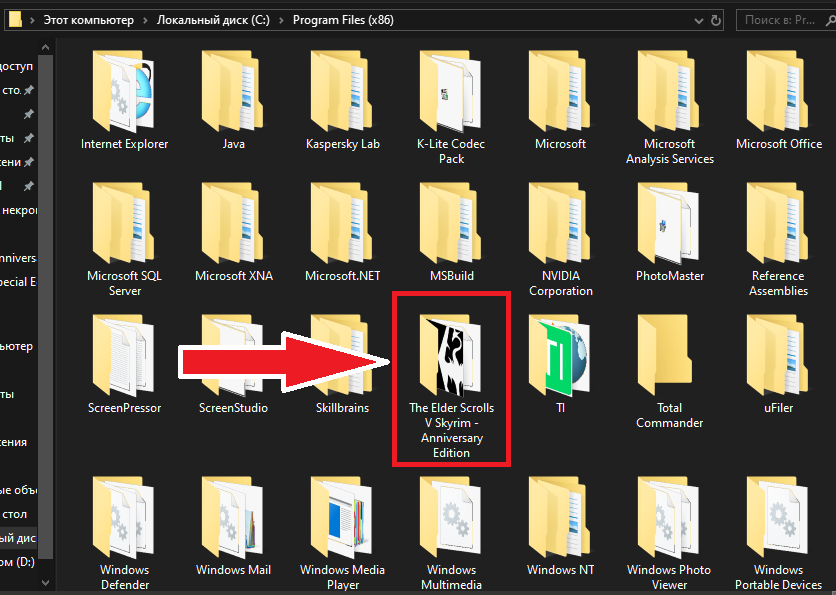The height and width of the screenshot is (595, 836).
Task: Select the Total Commander folder
Action: (x=670, y=372)
